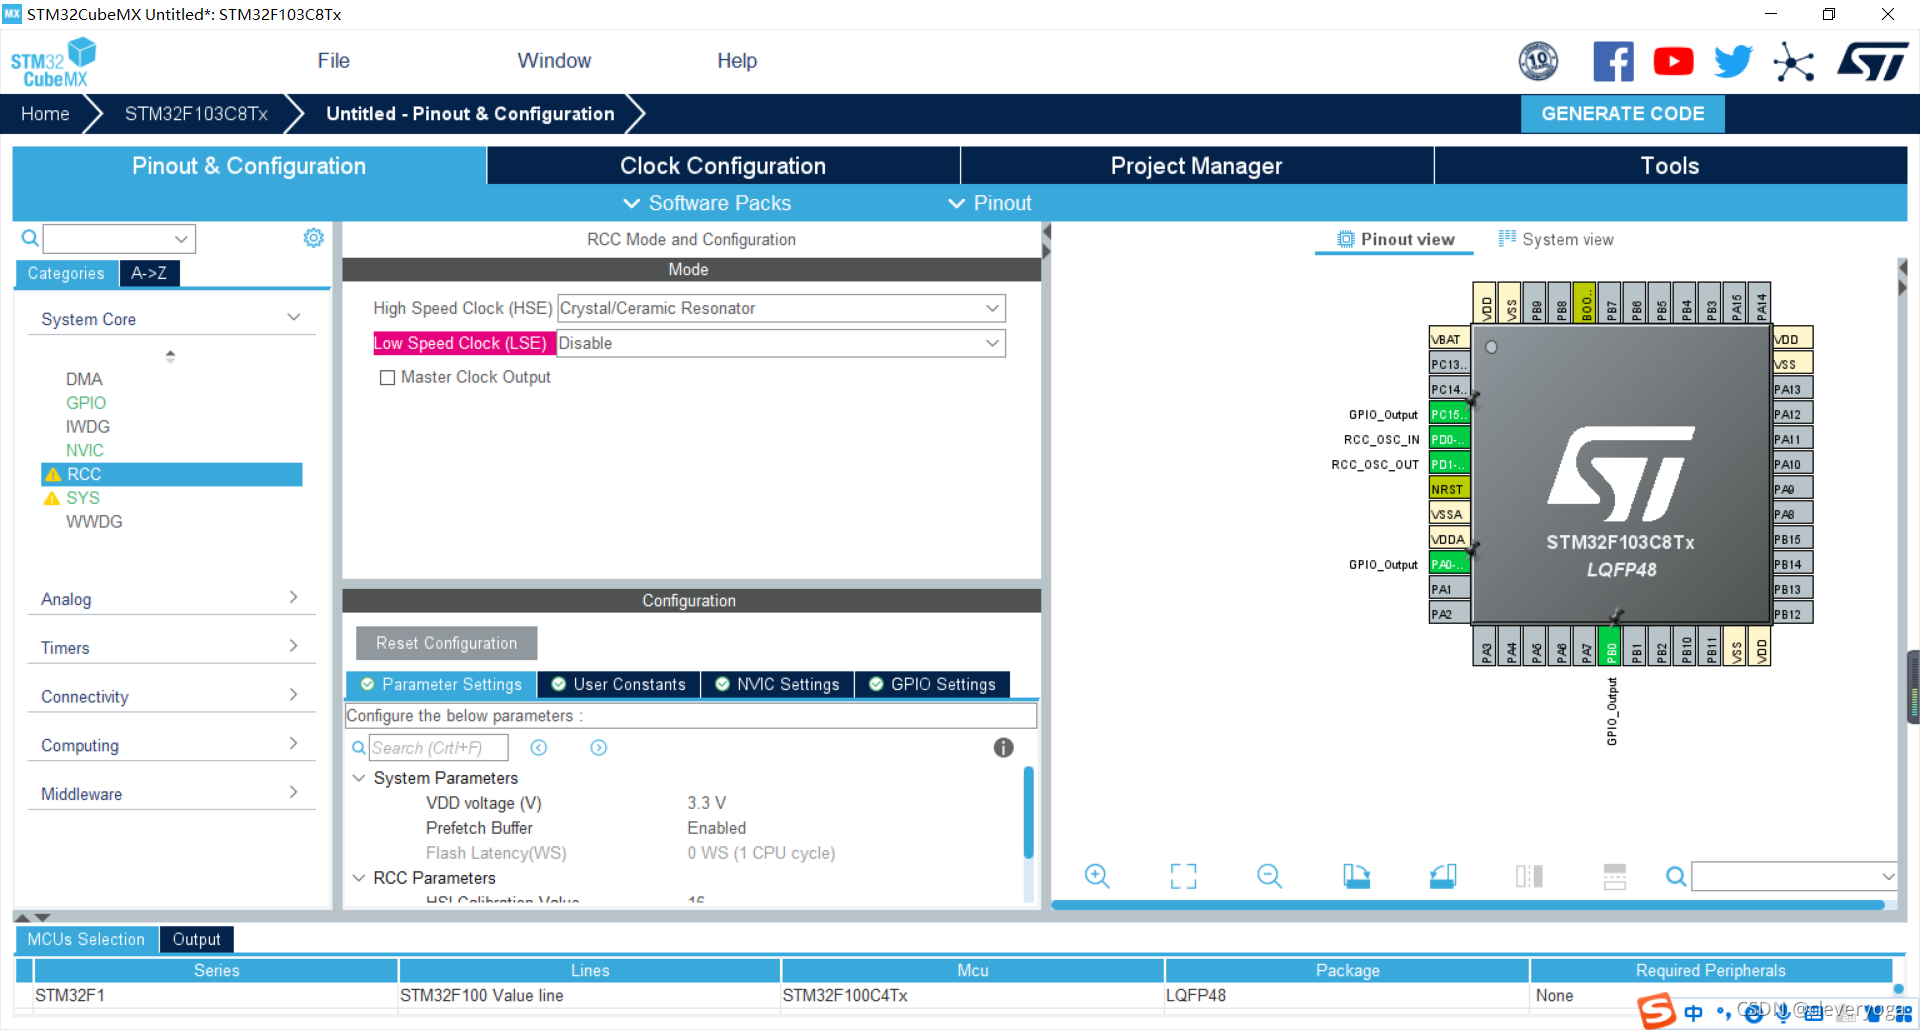This screenshot has width=1920, height=1030.
Task: Open category settings gear icon
Action: [x=313, y=238]
